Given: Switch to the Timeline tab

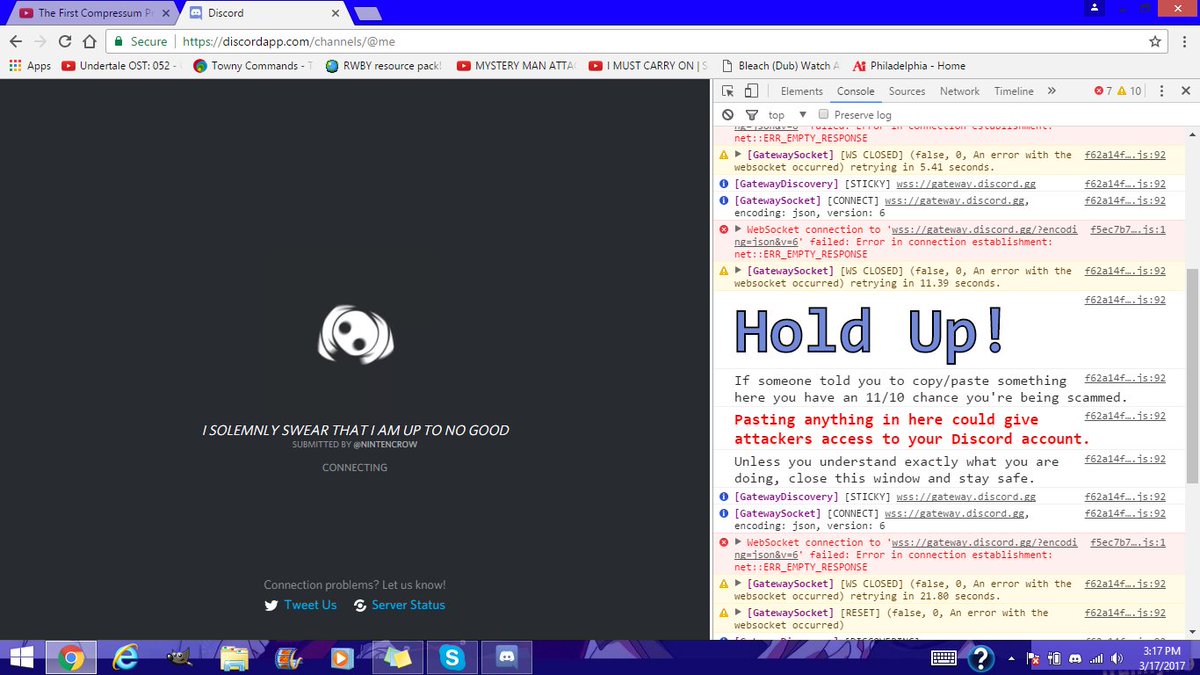Looking at the screenshot, I should tap(1014, 91).
